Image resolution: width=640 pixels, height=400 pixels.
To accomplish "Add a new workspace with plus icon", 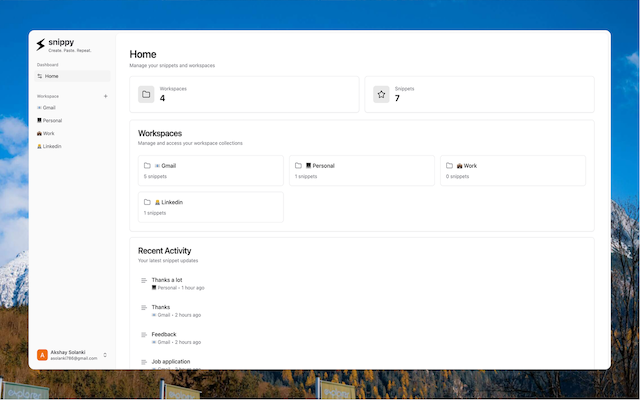I will tap(106, 96).
